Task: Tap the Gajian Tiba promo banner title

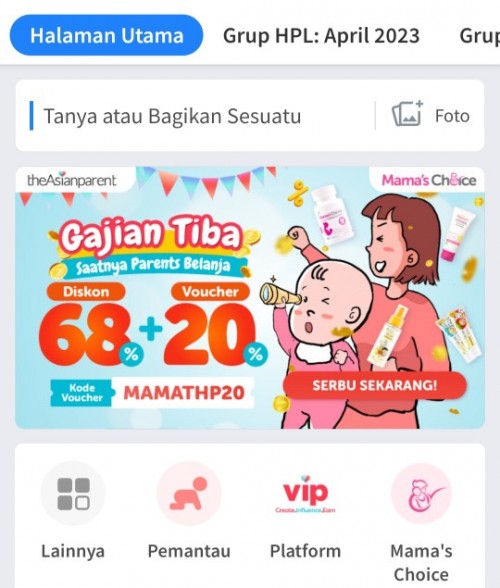Action: pos(150,234)
